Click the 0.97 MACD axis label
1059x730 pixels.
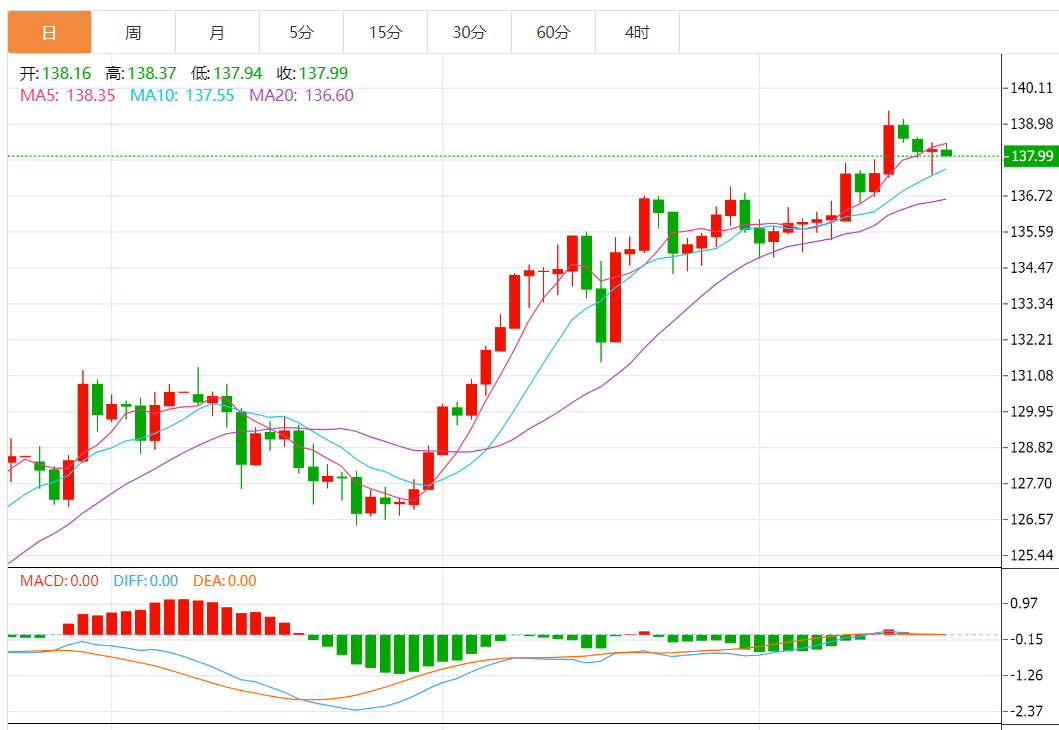pos(1024,603)
